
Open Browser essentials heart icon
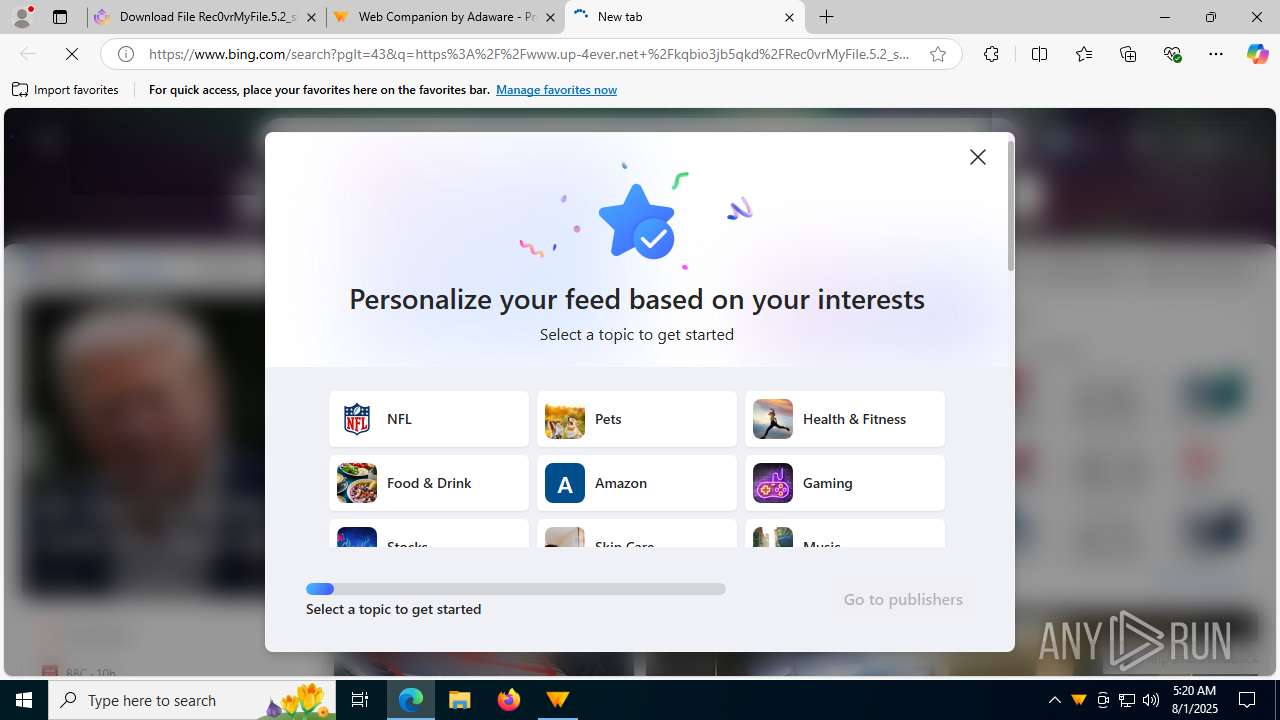pyautogui.click(x=1172, y=54)
